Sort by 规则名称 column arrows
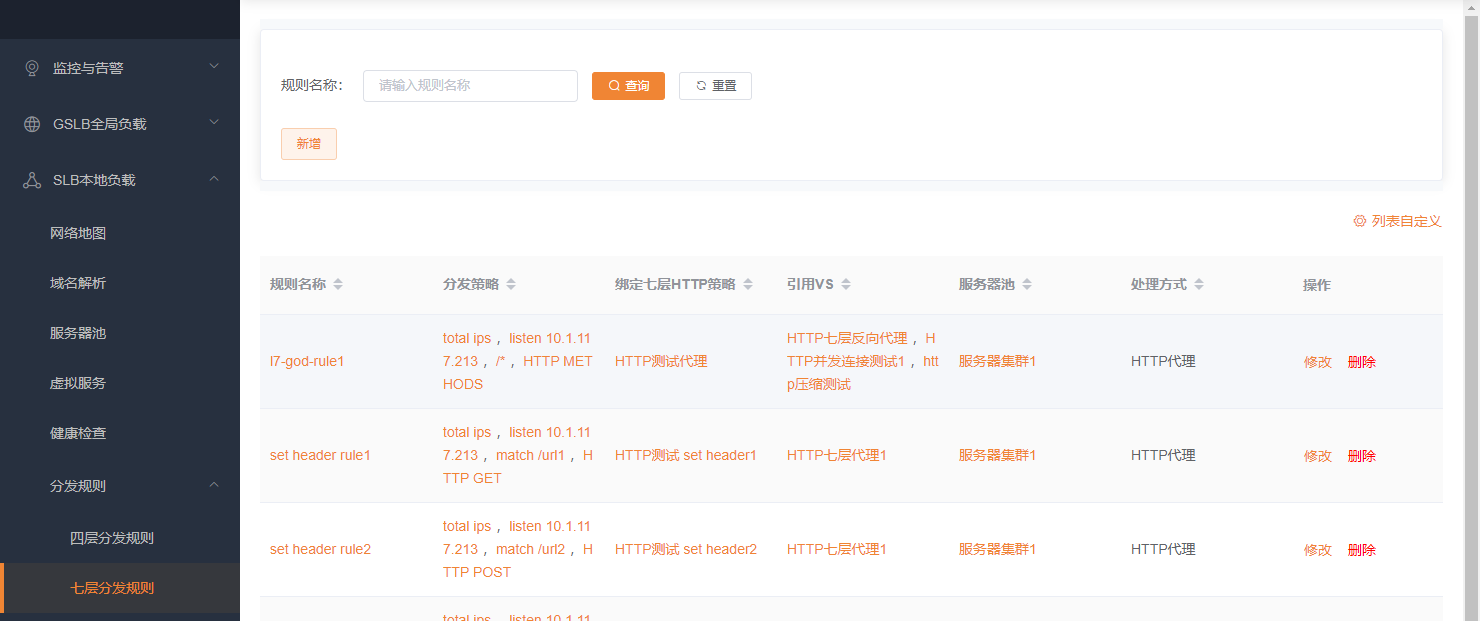The image size is (1480, 621). pyautogui.click(x=338, y=285)
